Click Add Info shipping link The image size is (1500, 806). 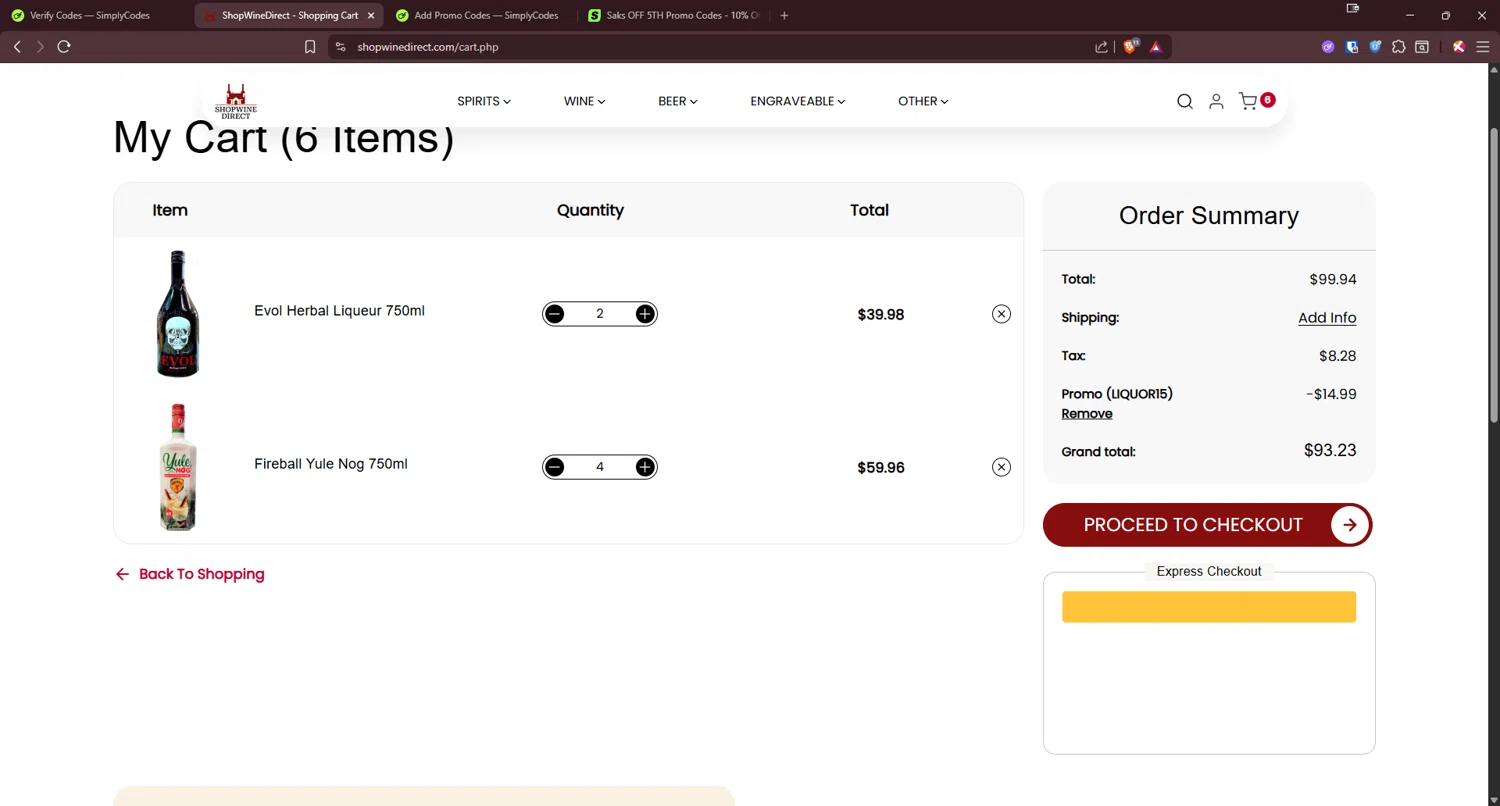click(x=1327, y=318)
